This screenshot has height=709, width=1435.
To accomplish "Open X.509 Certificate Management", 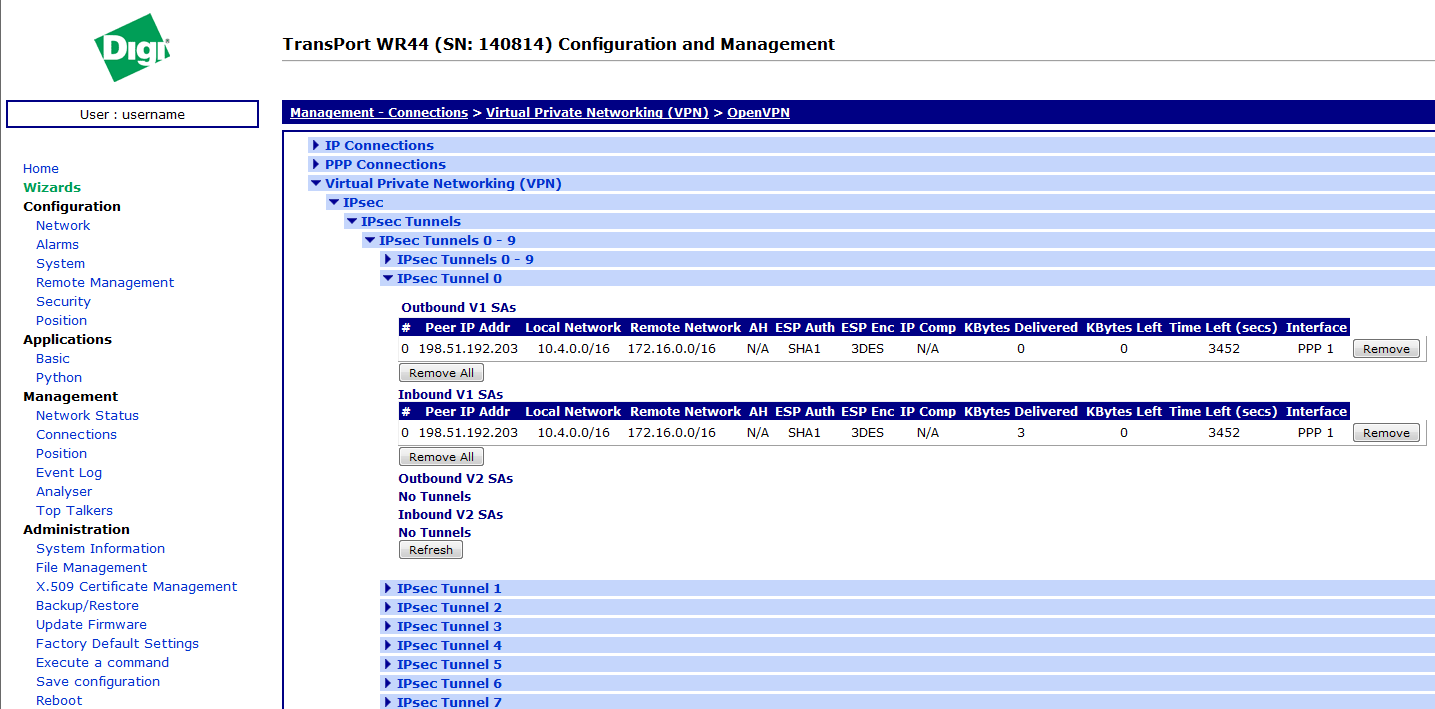I will pos(136,587).
